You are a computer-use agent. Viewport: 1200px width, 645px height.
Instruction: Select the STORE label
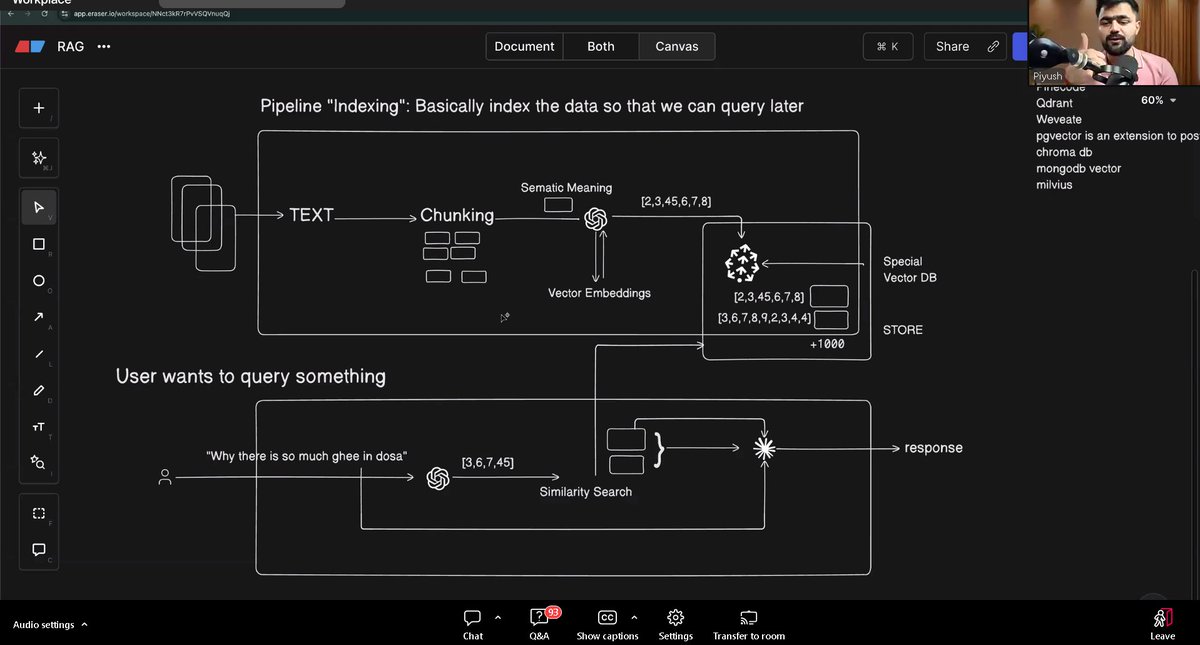[903, 330]
